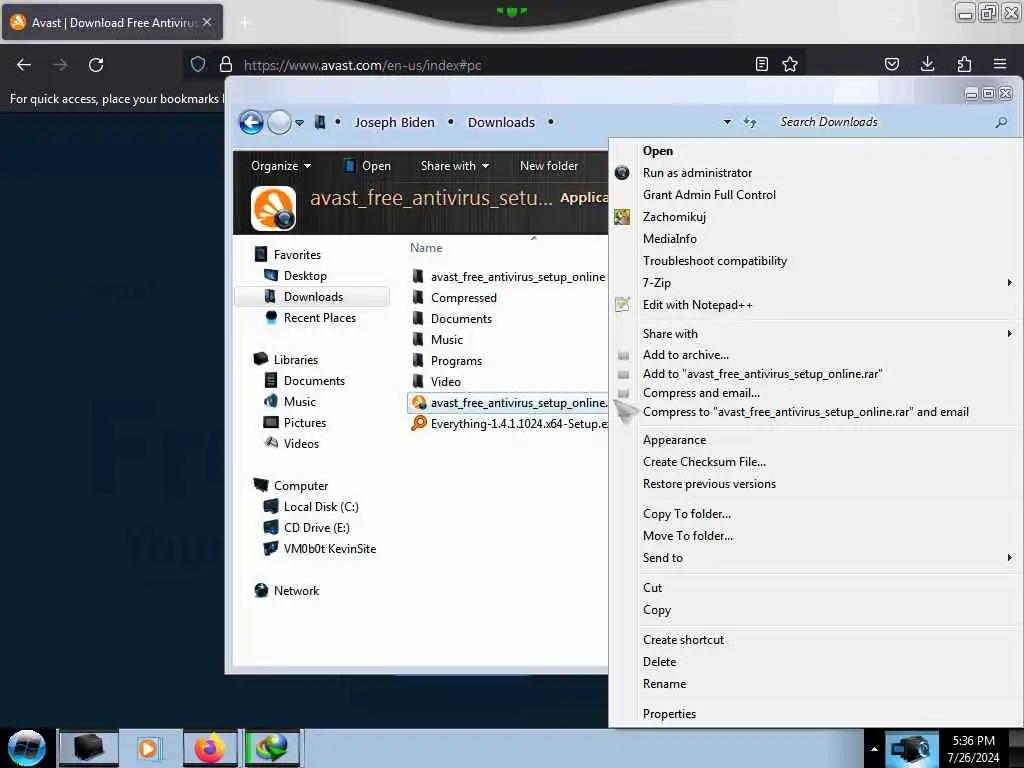Screen dimensions: 1024x768
Task: Choose Troubleshoot compatibility
Action: tap(714, 261)
